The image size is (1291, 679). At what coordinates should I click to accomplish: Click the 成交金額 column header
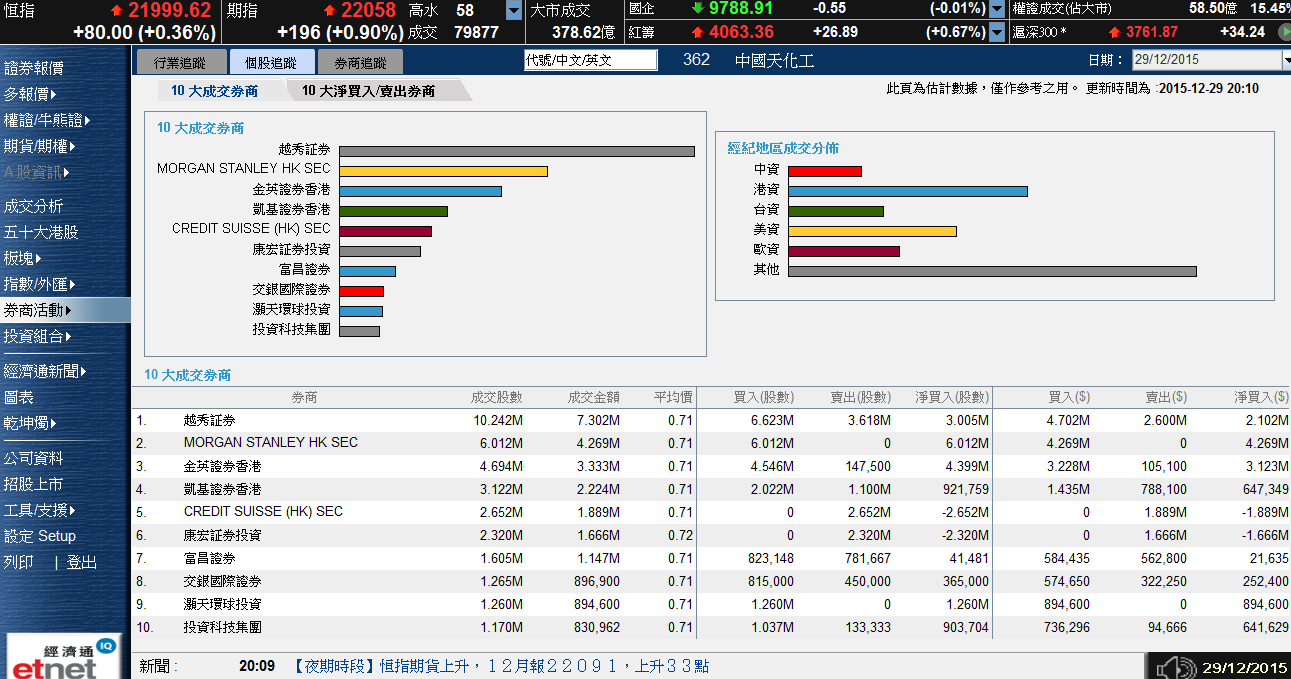coord(594,397)
